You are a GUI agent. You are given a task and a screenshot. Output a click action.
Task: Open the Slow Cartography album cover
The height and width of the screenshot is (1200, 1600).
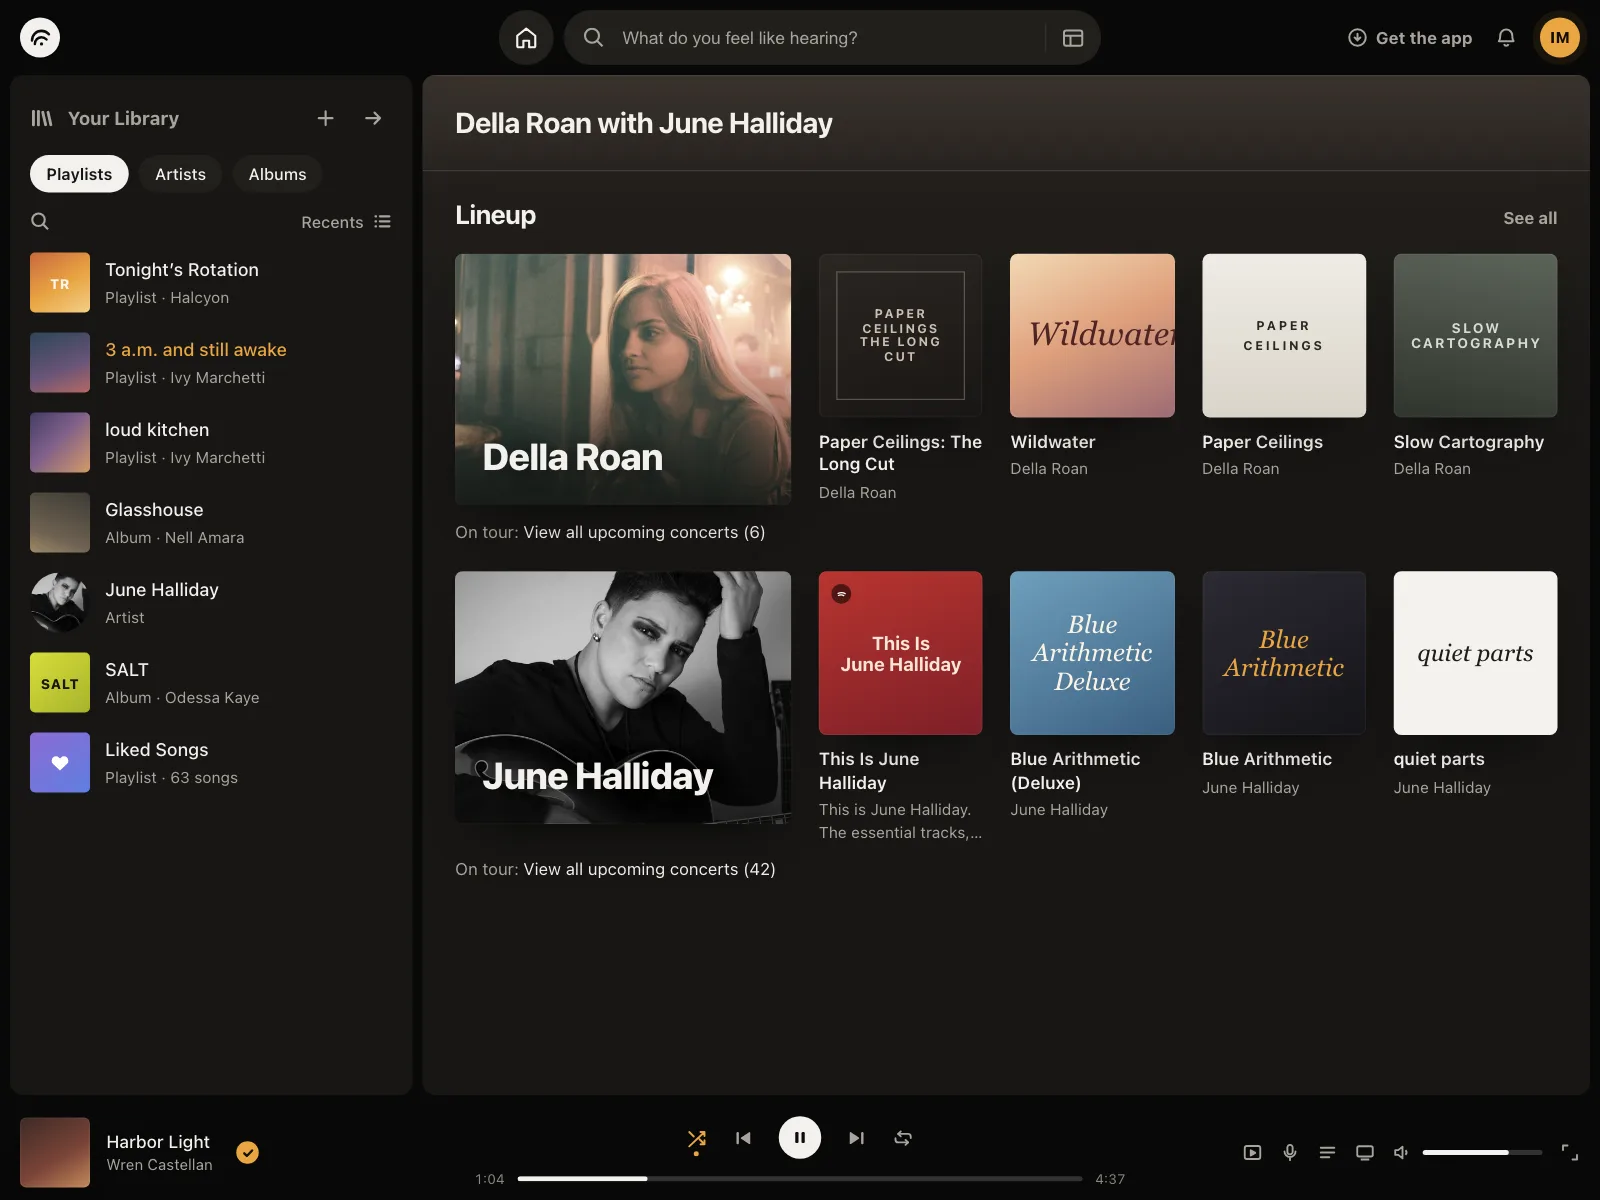[x=1476, y=335]
